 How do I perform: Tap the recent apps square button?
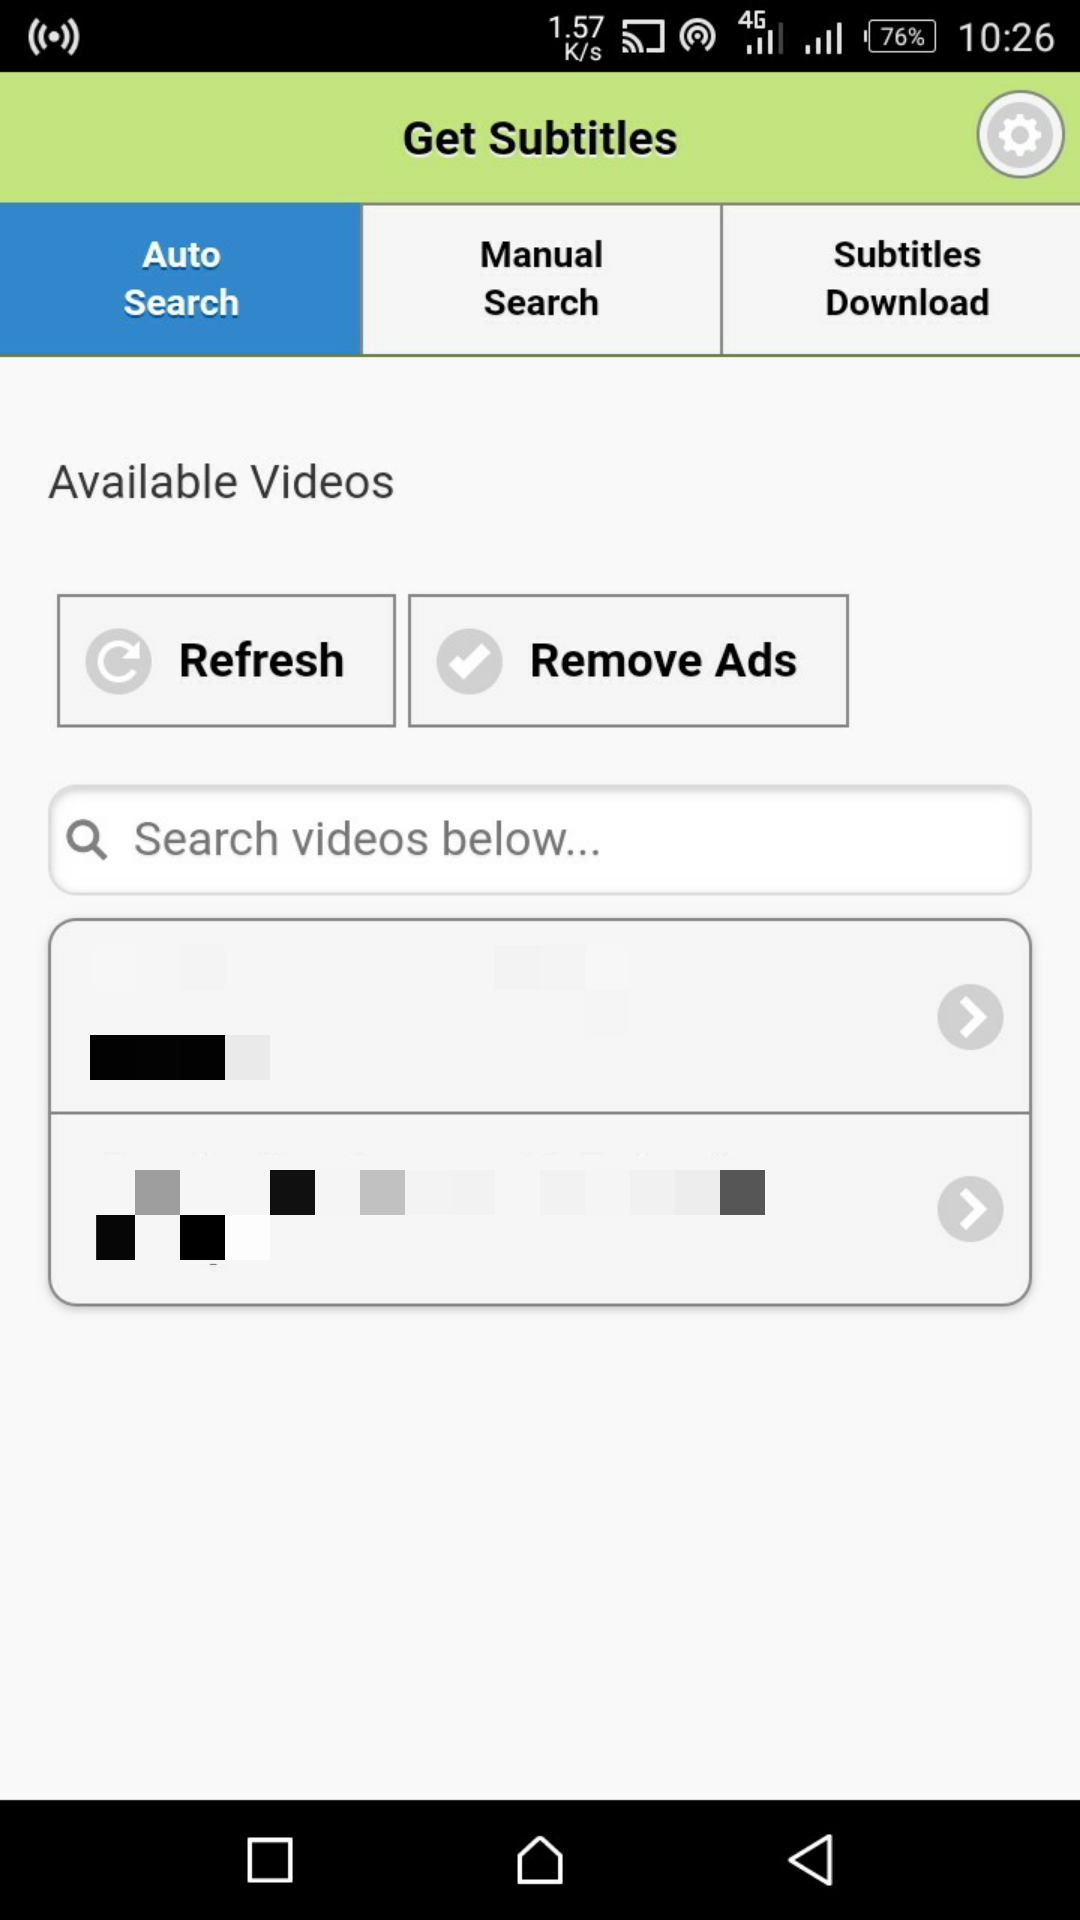(x=270, y=1861)
